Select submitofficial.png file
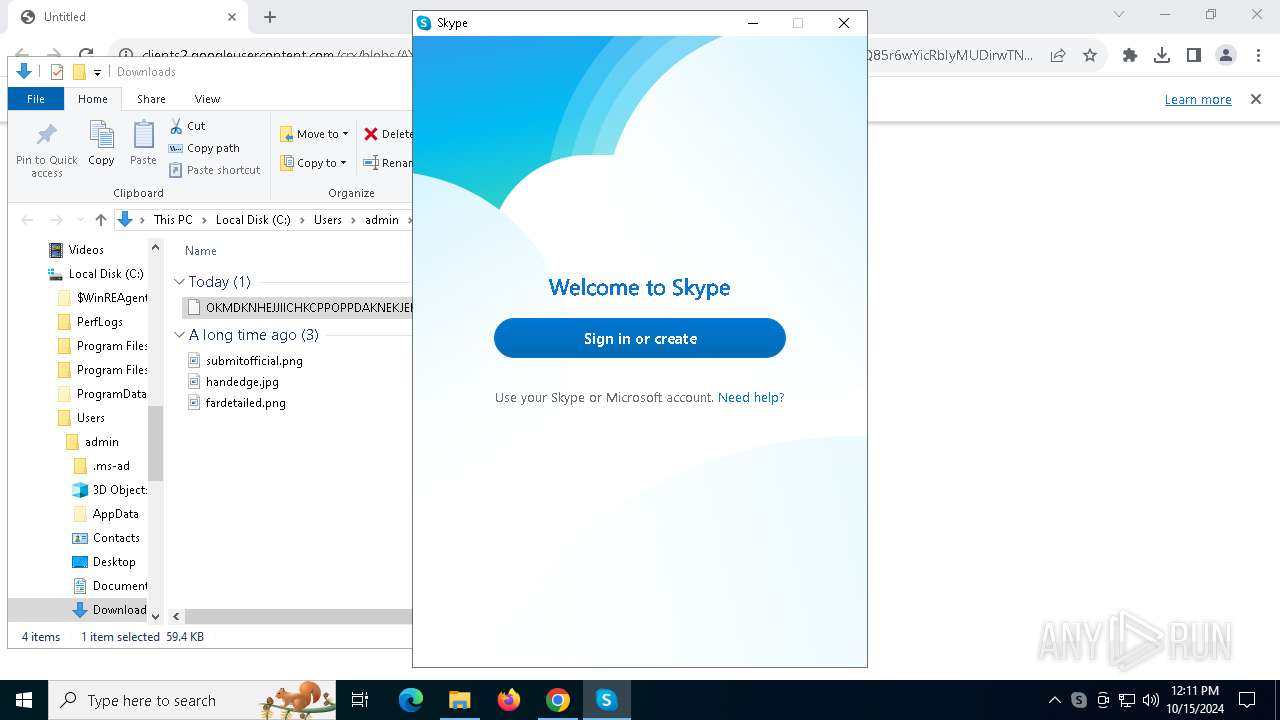The width and height of the screenshot is (1280, 720). pos(254,361)
